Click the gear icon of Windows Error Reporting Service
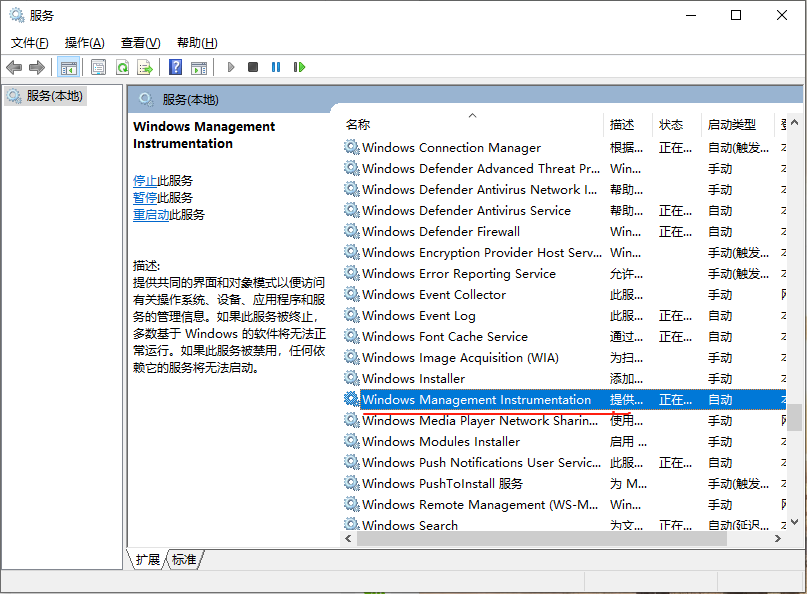Image resolution: width=807 pixels, height=594 pixels. pyautogui.click(x=352, y=273)
